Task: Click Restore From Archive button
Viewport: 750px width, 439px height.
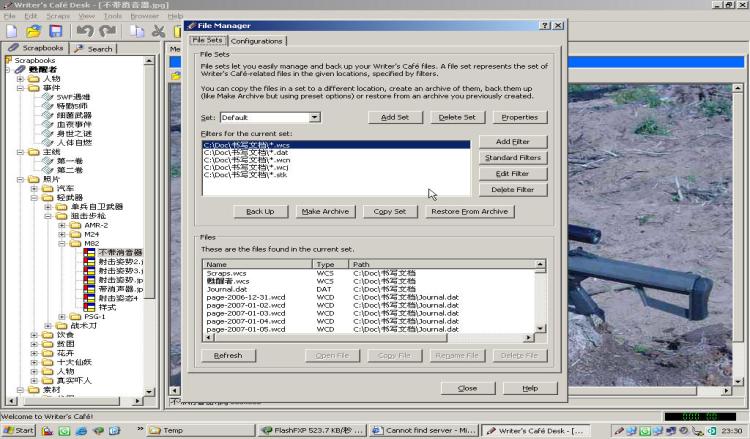Action: [x=470, y=211]
